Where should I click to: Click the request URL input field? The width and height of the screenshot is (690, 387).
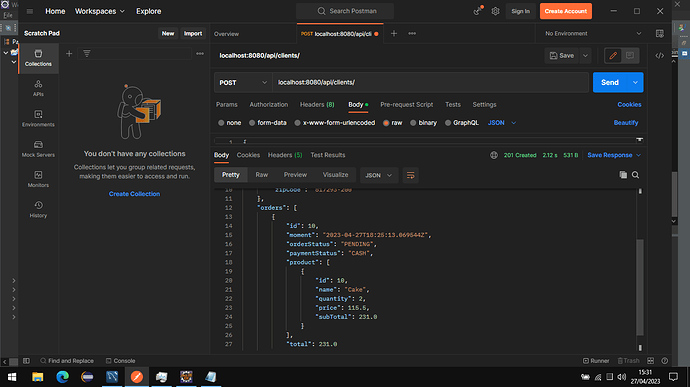point(430,82)
